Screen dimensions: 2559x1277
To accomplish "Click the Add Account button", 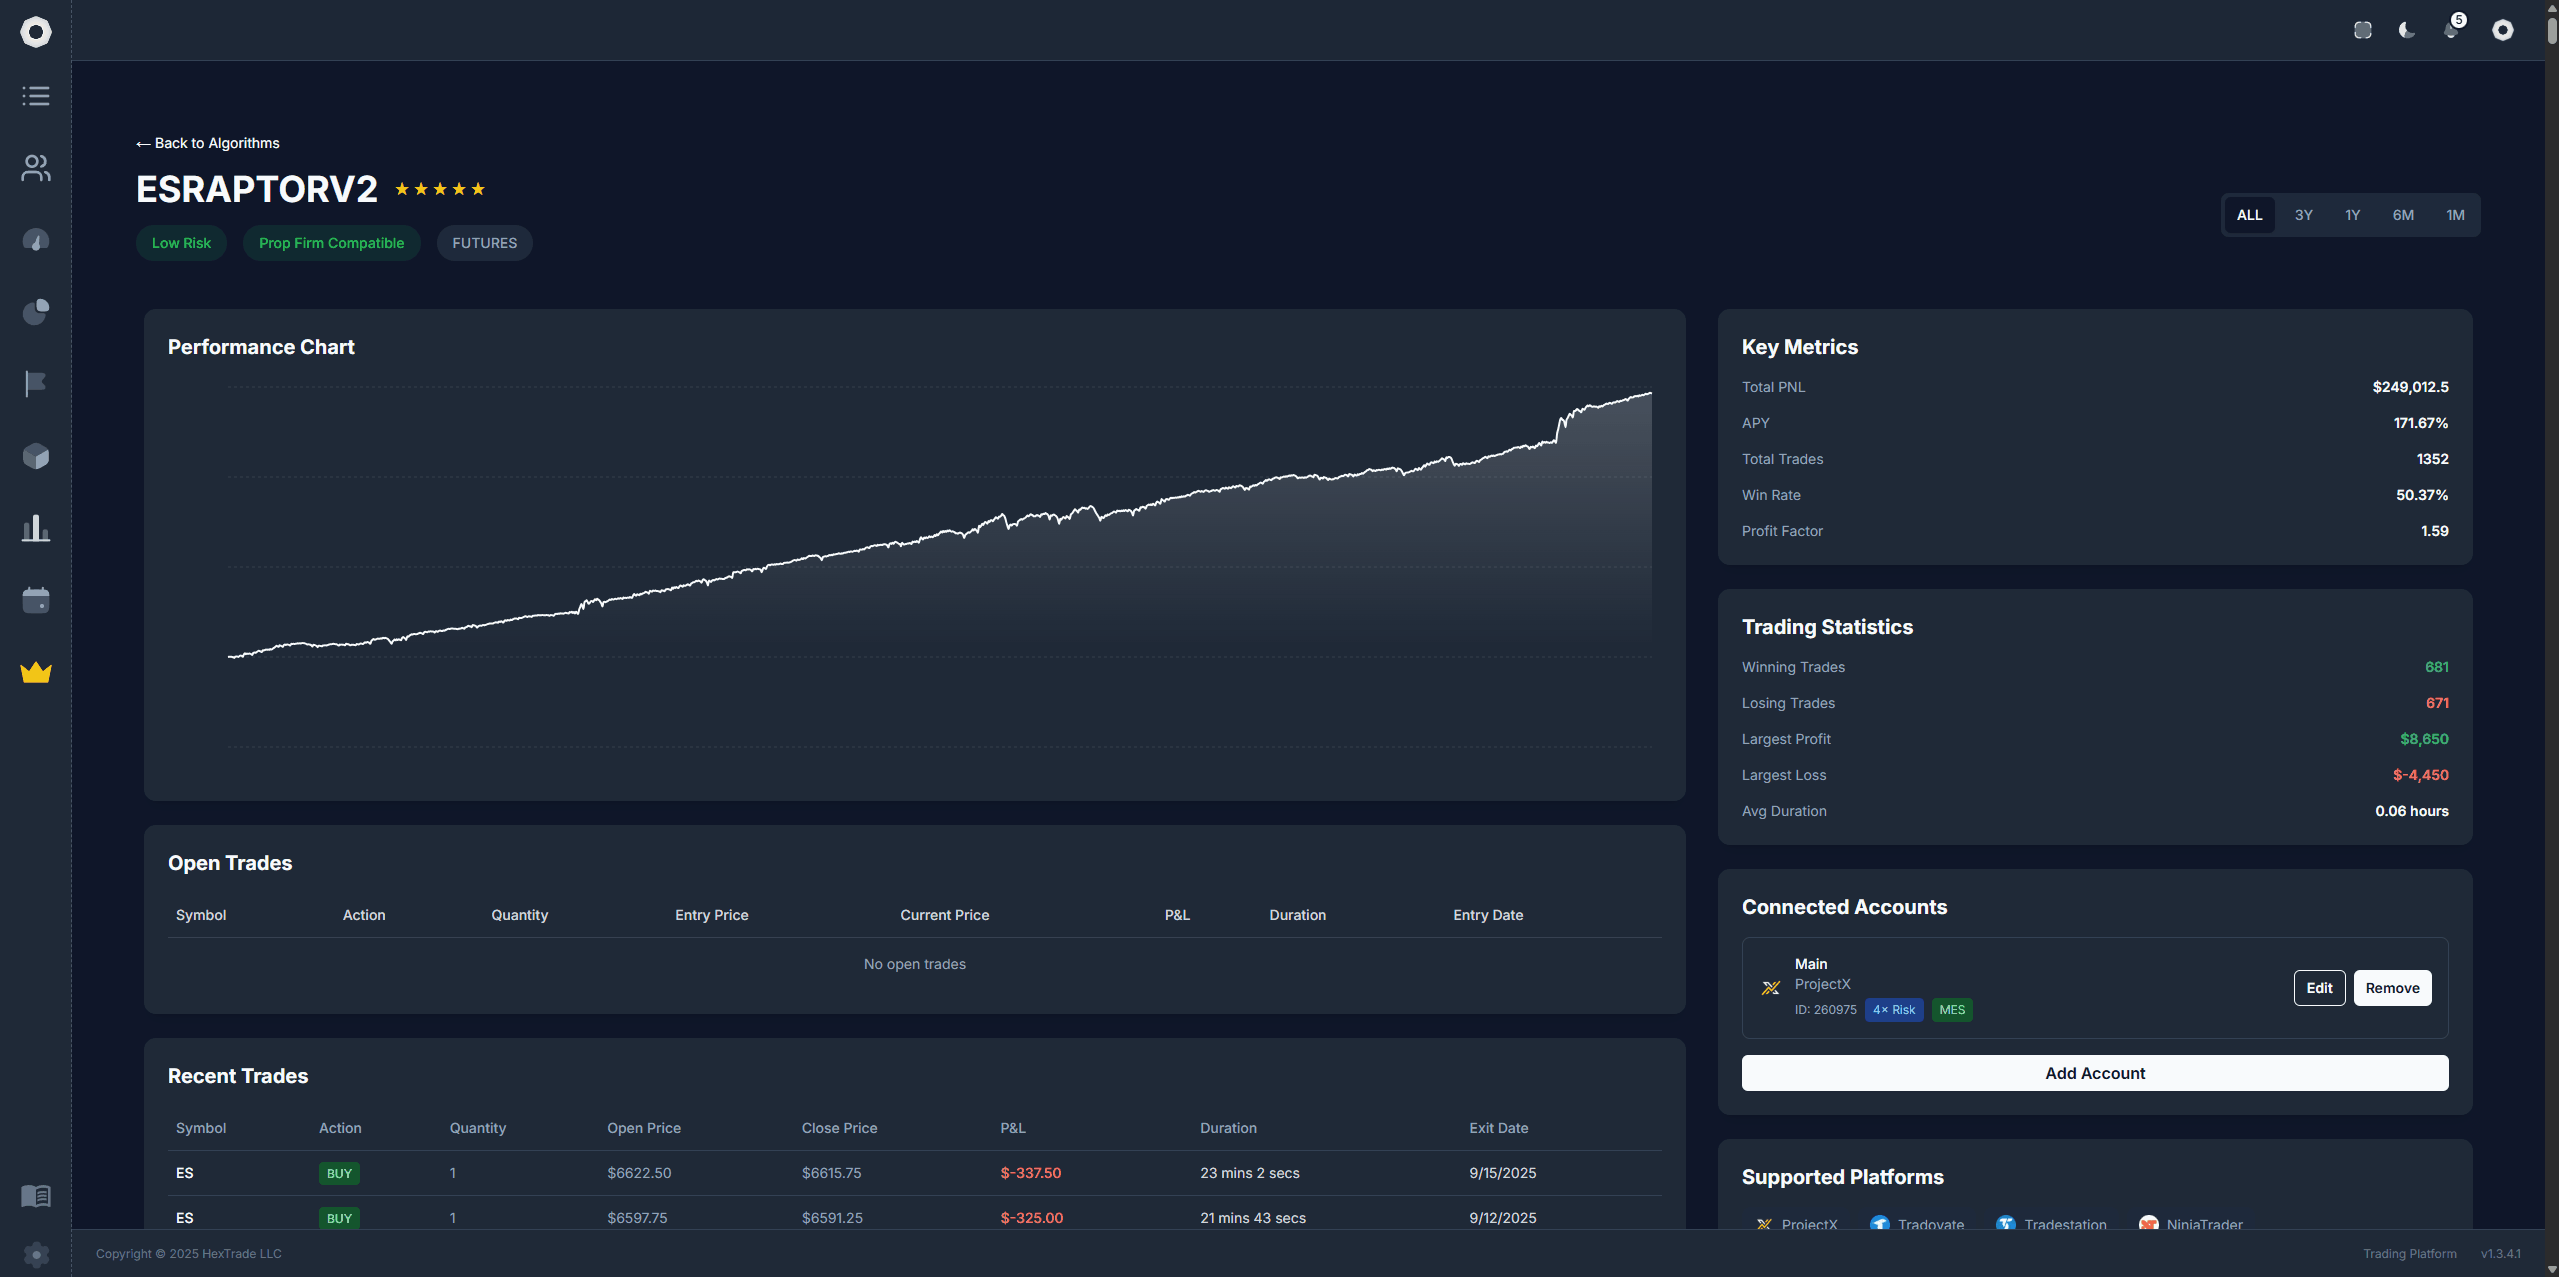I will coord(2095,1073).
